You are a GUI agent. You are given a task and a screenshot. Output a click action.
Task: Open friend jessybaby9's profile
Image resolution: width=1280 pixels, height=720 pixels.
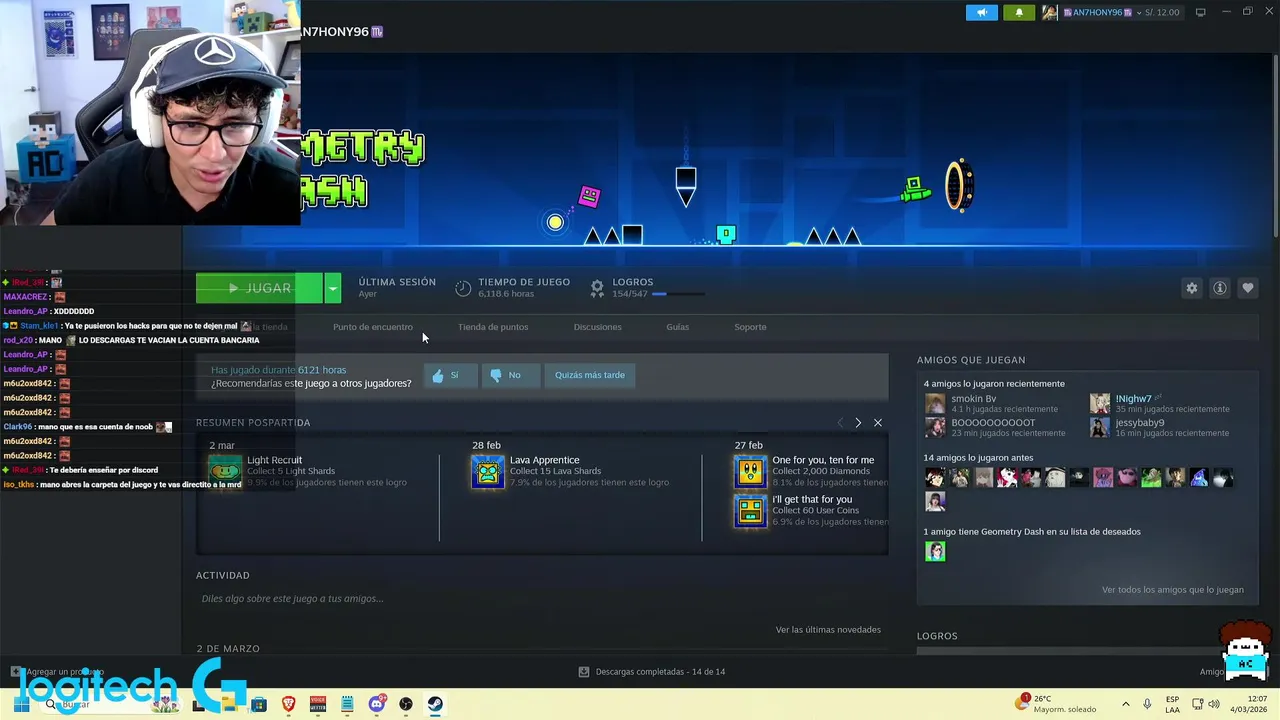pos(1140,423)
